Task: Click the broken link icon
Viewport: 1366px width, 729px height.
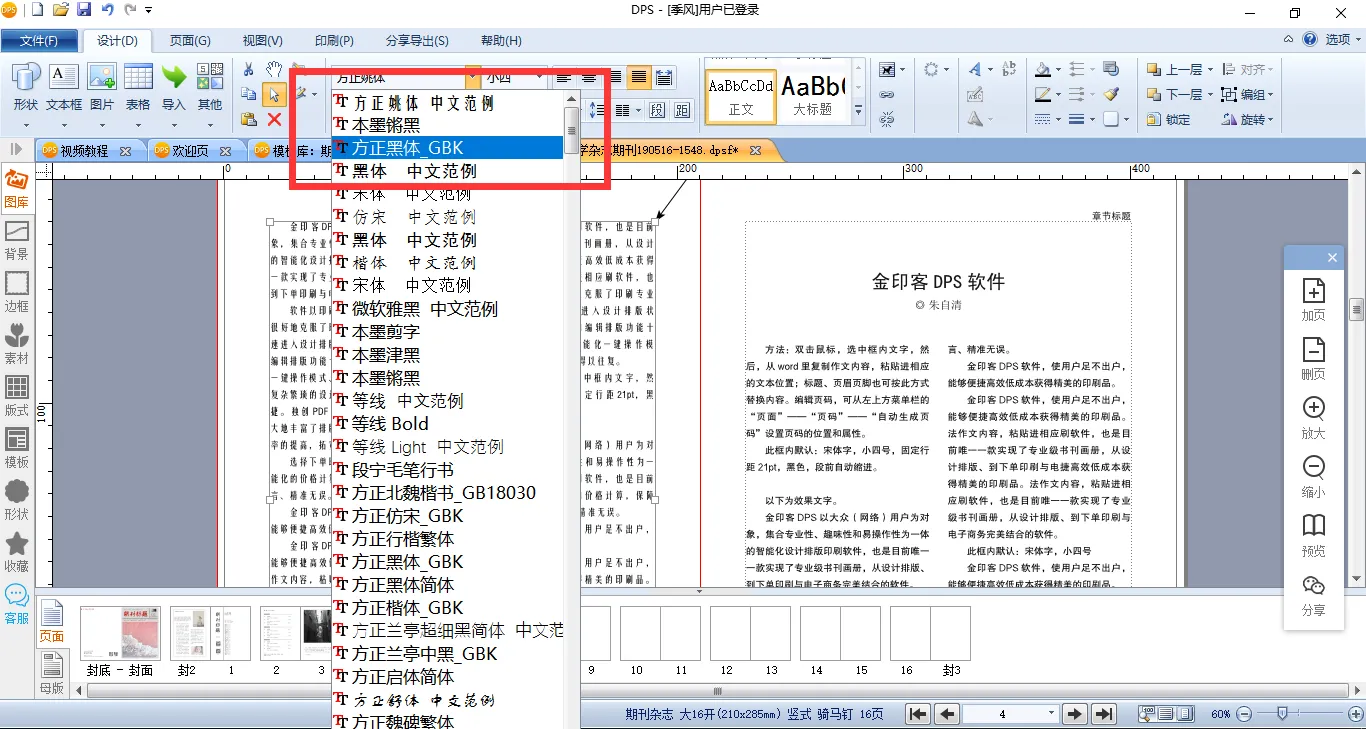Action: (887, 120)
